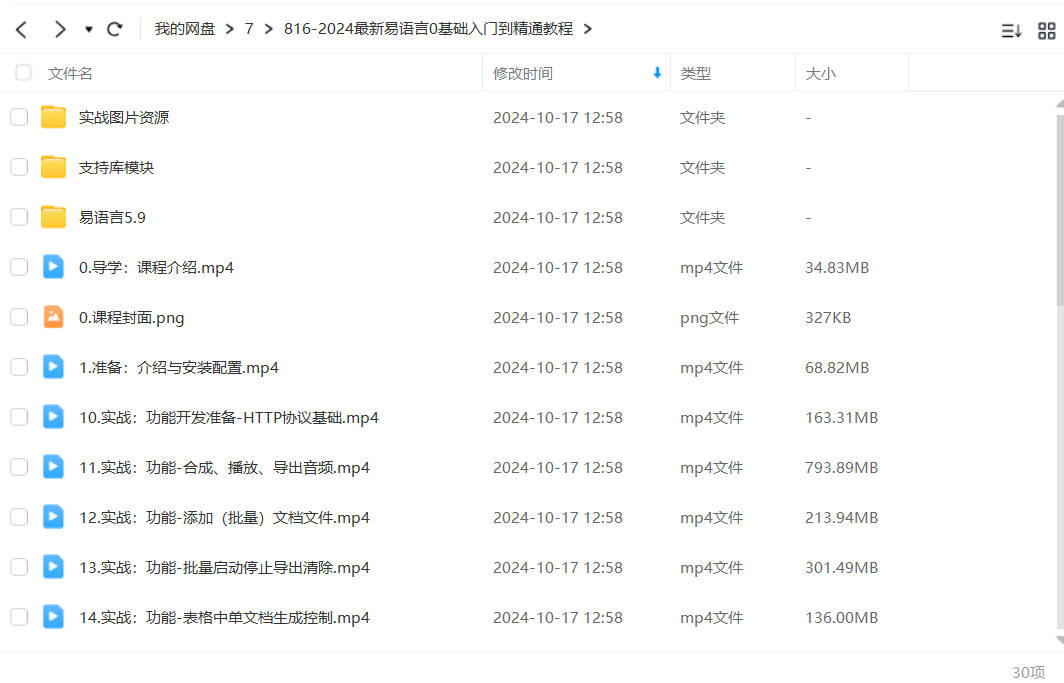Refresh the file list
The height and width of the screenshot is (683, 1064).
coord(115,29)
